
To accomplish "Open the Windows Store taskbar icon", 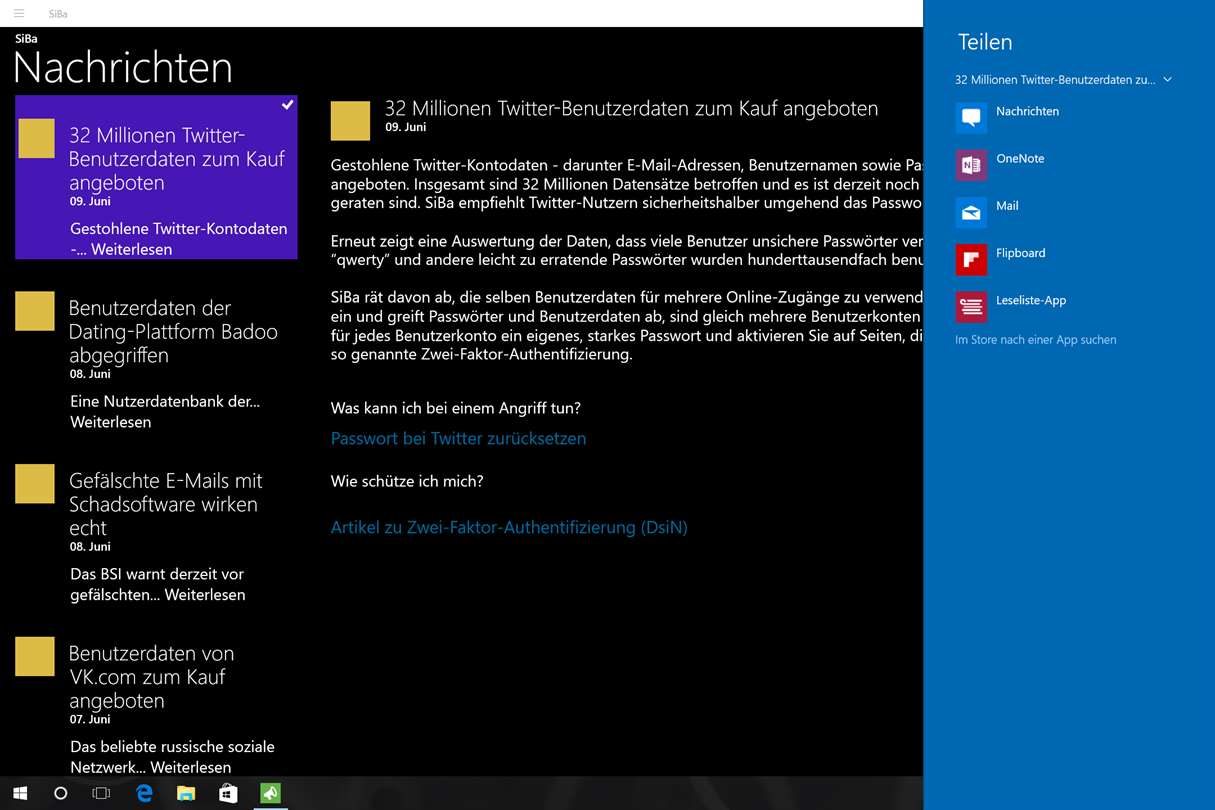I will click(228, 793).
